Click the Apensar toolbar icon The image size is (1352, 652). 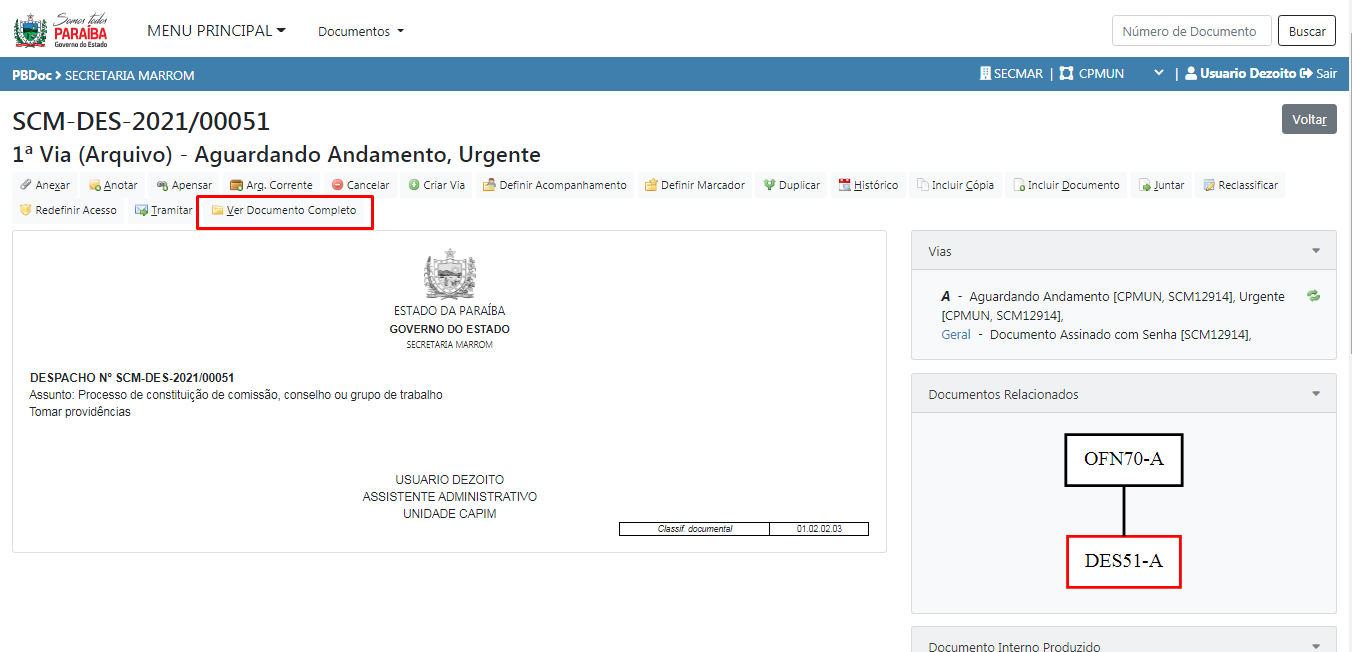162,185
